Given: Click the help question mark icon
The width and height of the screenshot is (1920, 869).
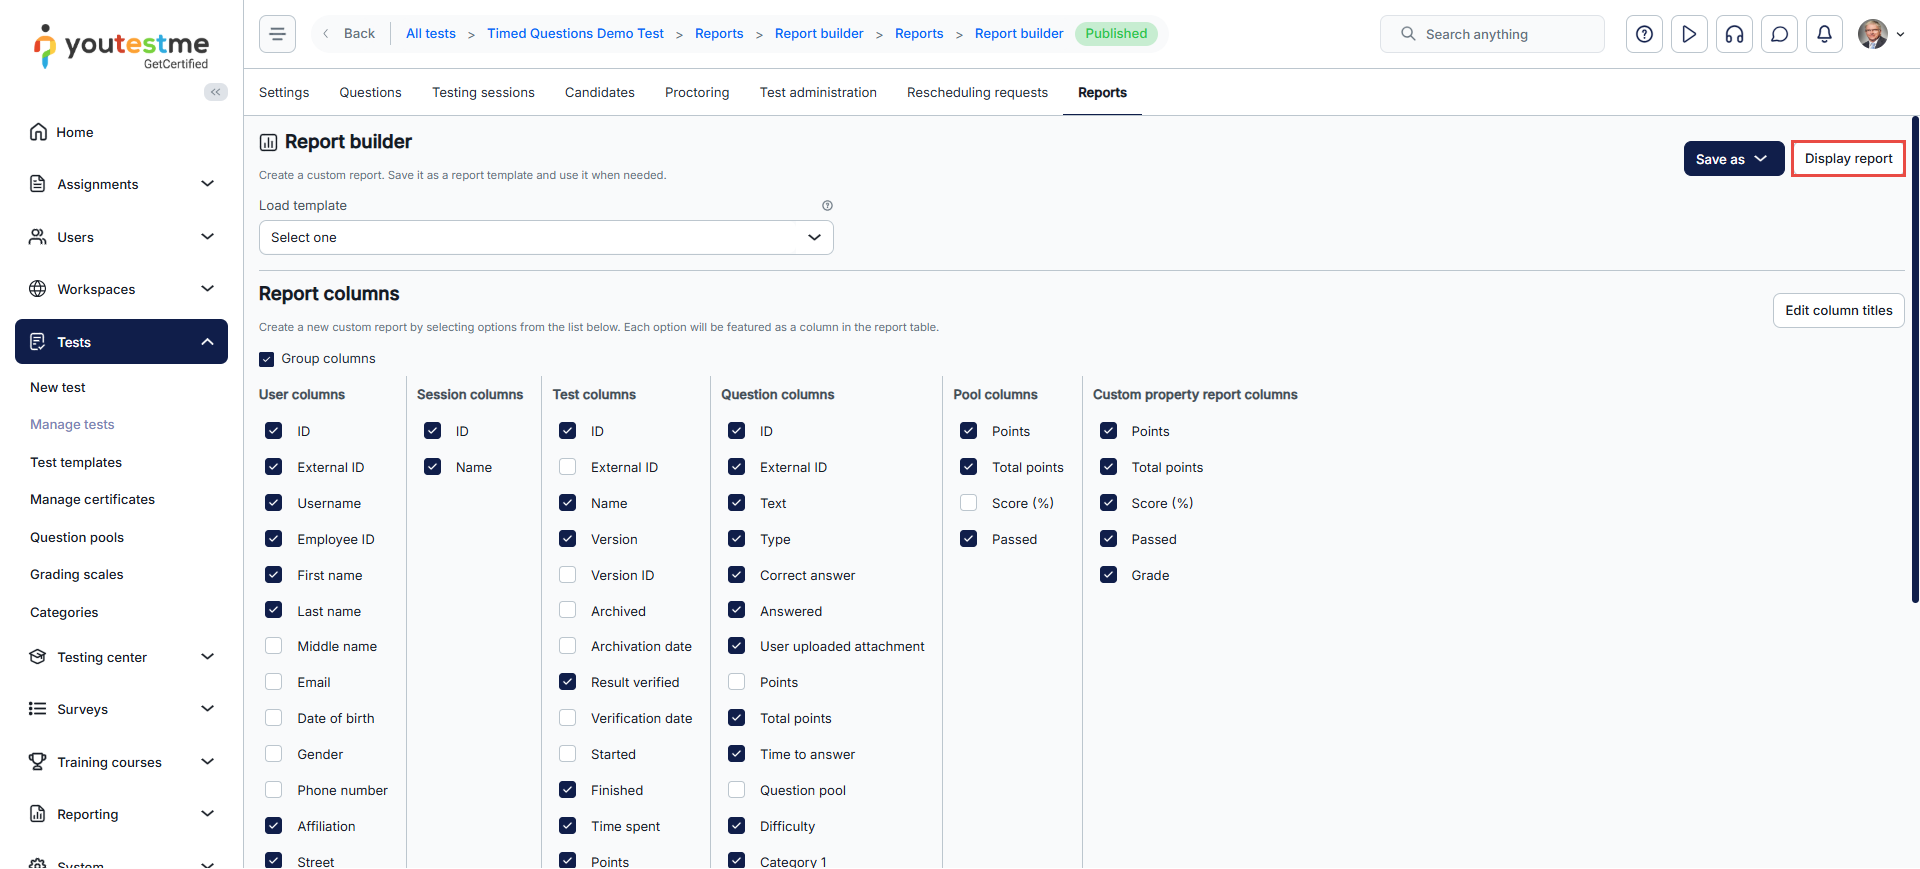Looking at the screenshot, I should click(x=1644, y=34).
